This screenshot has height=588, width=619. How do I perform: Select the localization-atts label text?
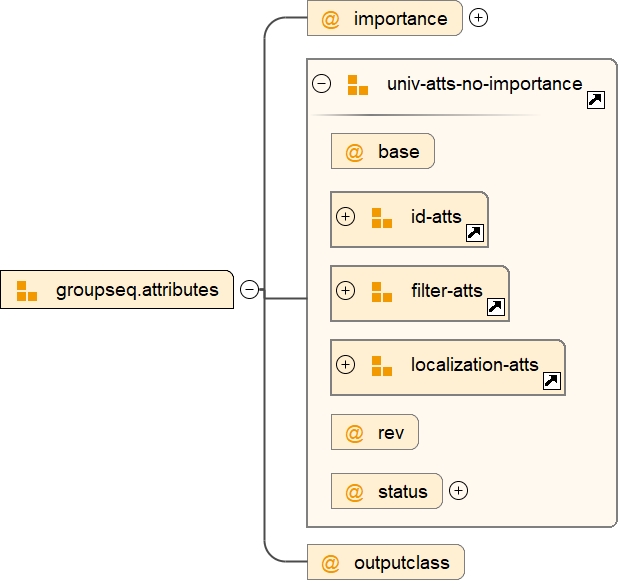tap(475, 364)
